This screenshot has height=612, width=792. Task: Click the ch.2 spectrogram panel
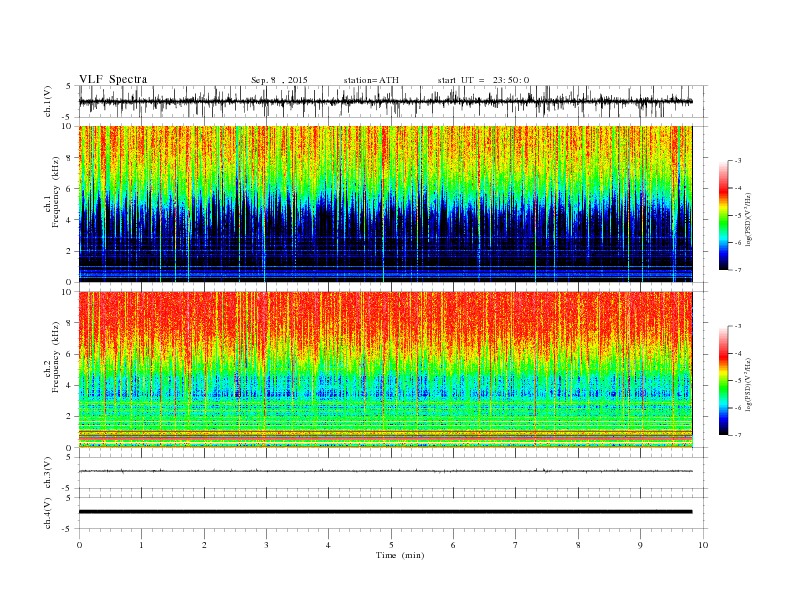(x=385, y=370)
